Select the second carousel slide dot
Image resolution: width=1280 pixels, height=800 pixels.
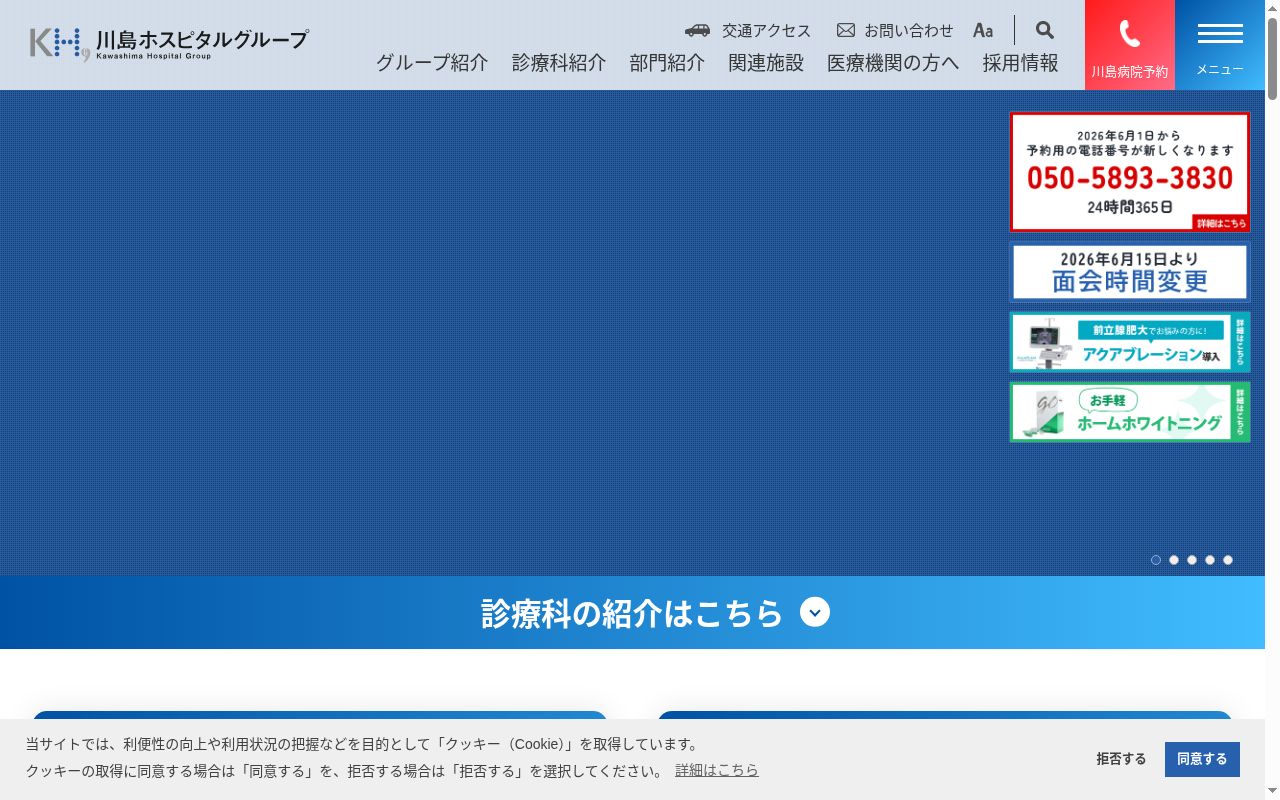click(1174, 560)
